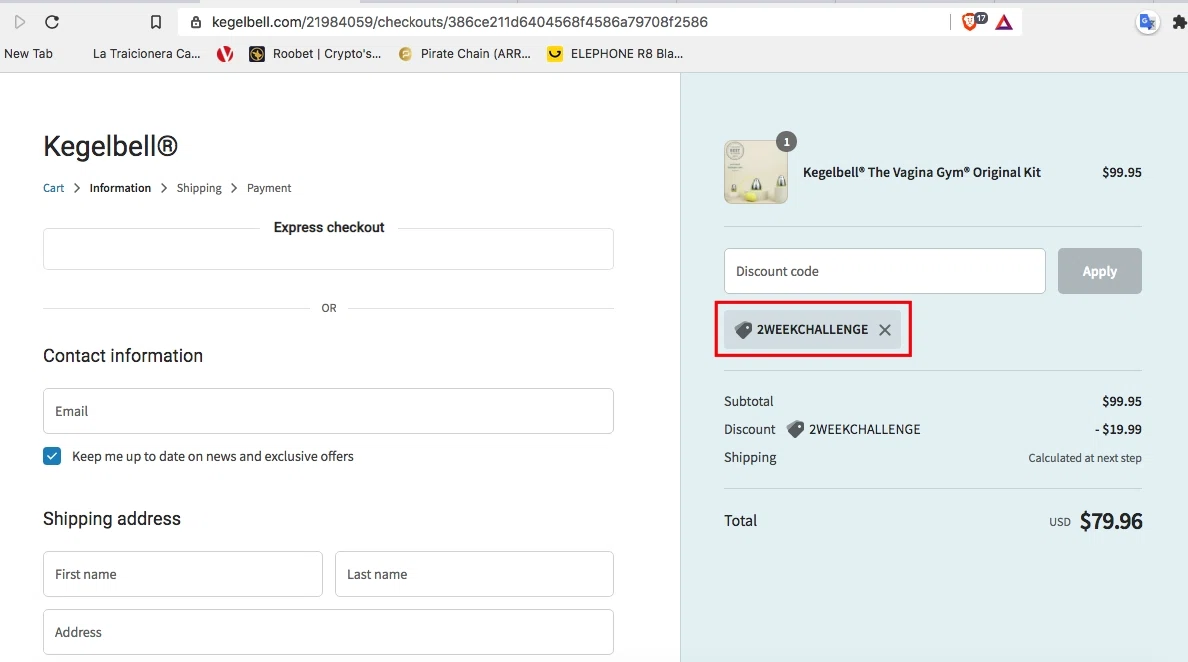Click the forward navigation arrow

pyautogui.click(x=20, y=22)
